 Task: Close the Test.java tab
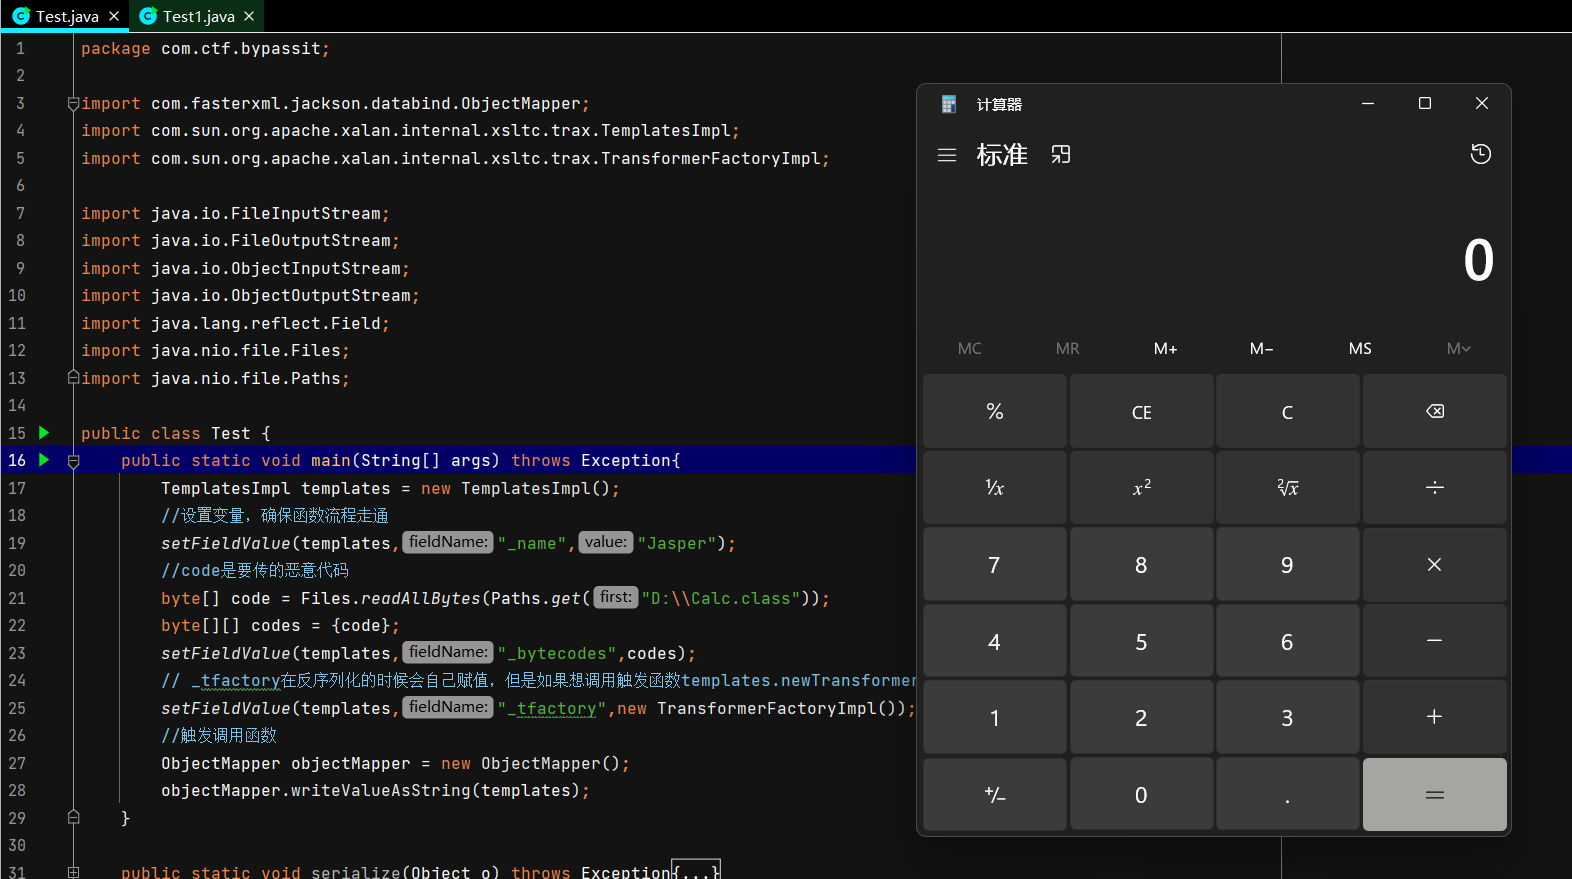[114, 16]
